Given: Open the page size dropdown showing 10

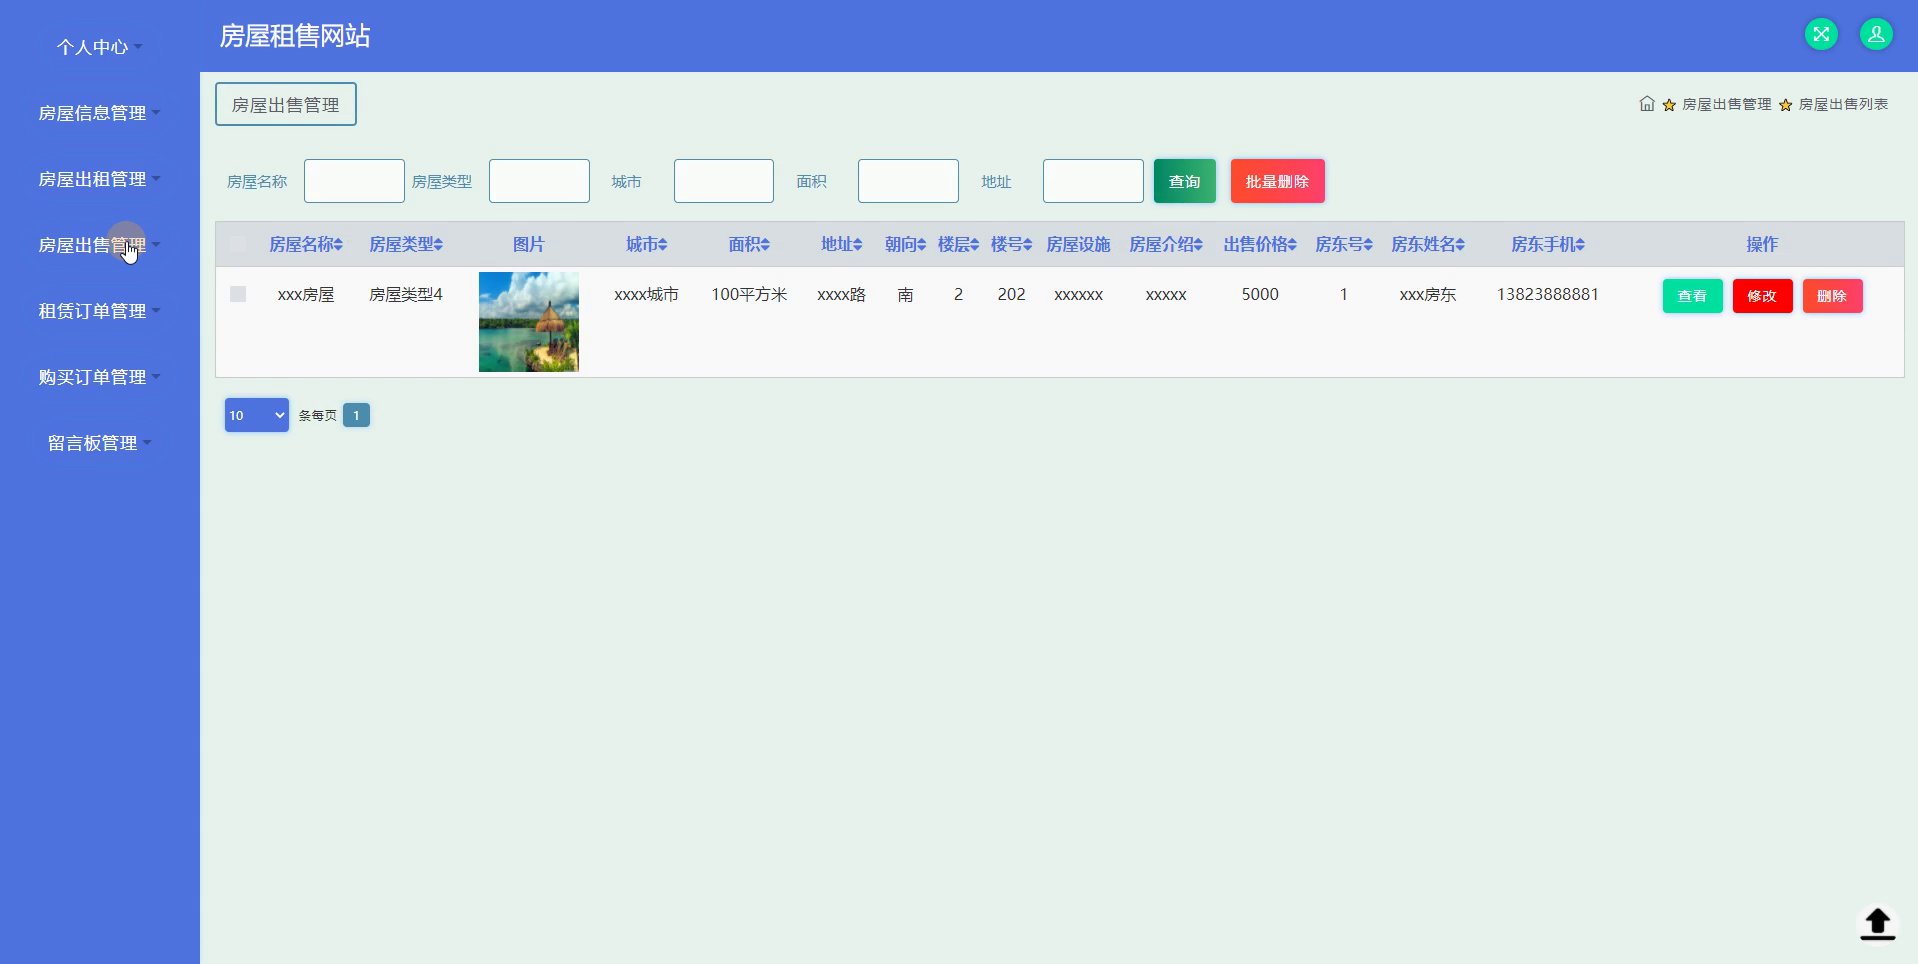Looking at the screenshot, I should tap(257, 415).
